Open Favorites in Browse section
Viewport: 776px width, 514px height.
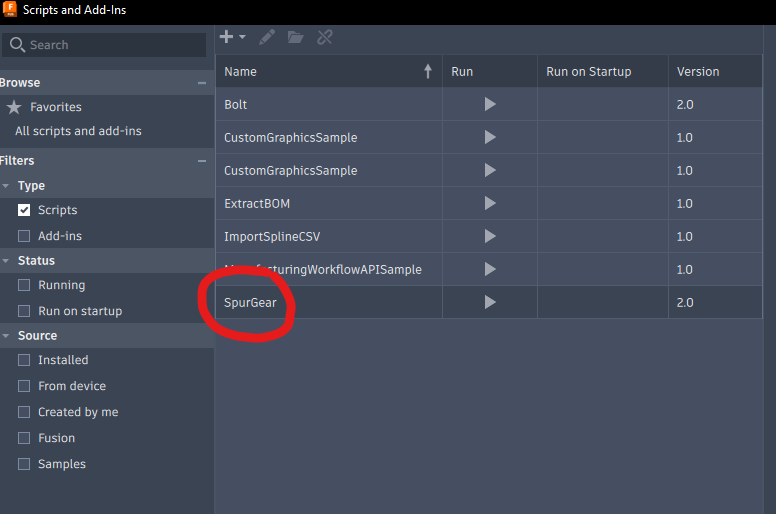56,107
